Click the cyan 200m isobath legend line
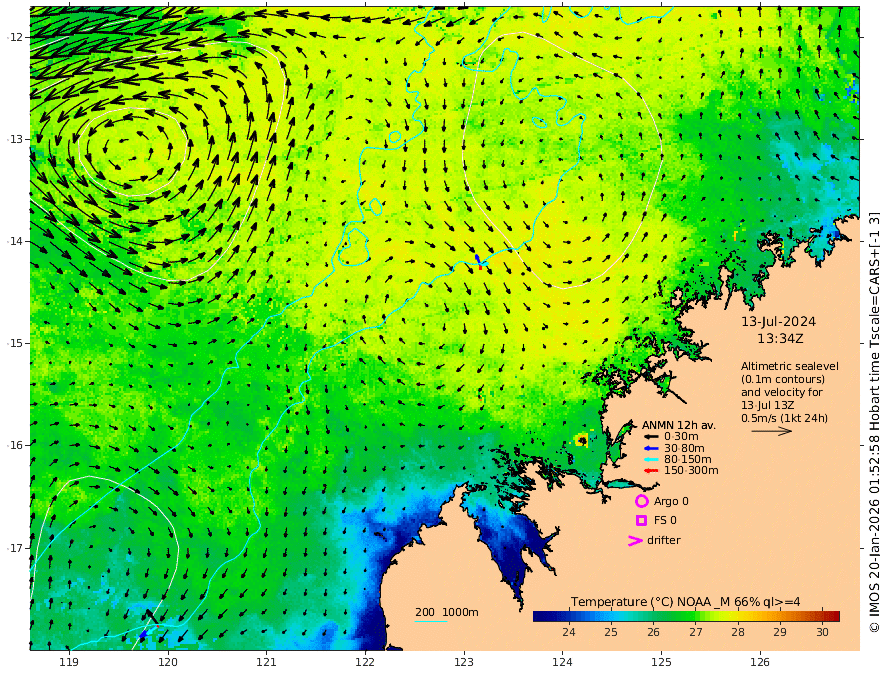Image resolution: width=880 pixels, height=680 pixels. coord(431,621)
